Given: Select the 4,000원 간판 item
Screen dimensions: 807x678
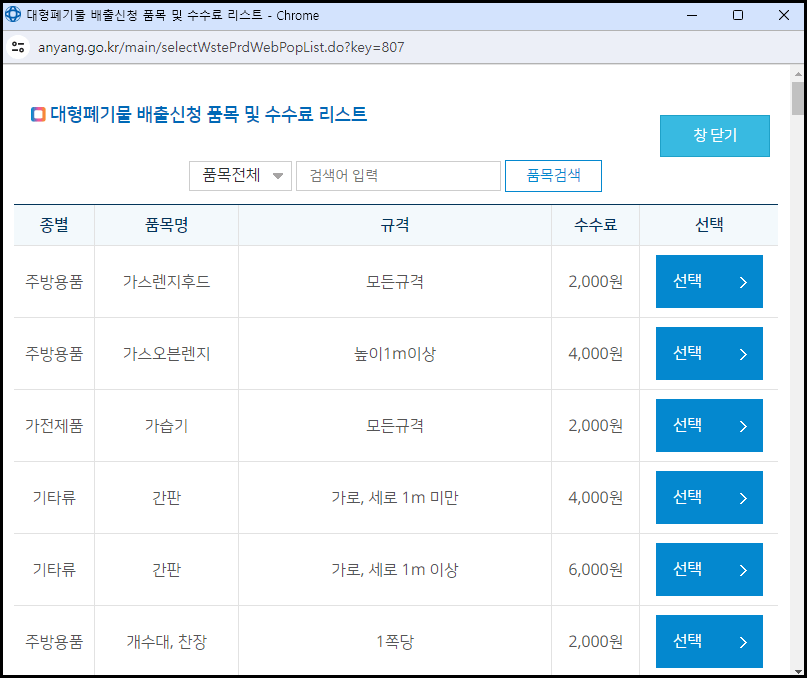Looking at the screenshot, I should pyautogui.click(x=709, y=497).
